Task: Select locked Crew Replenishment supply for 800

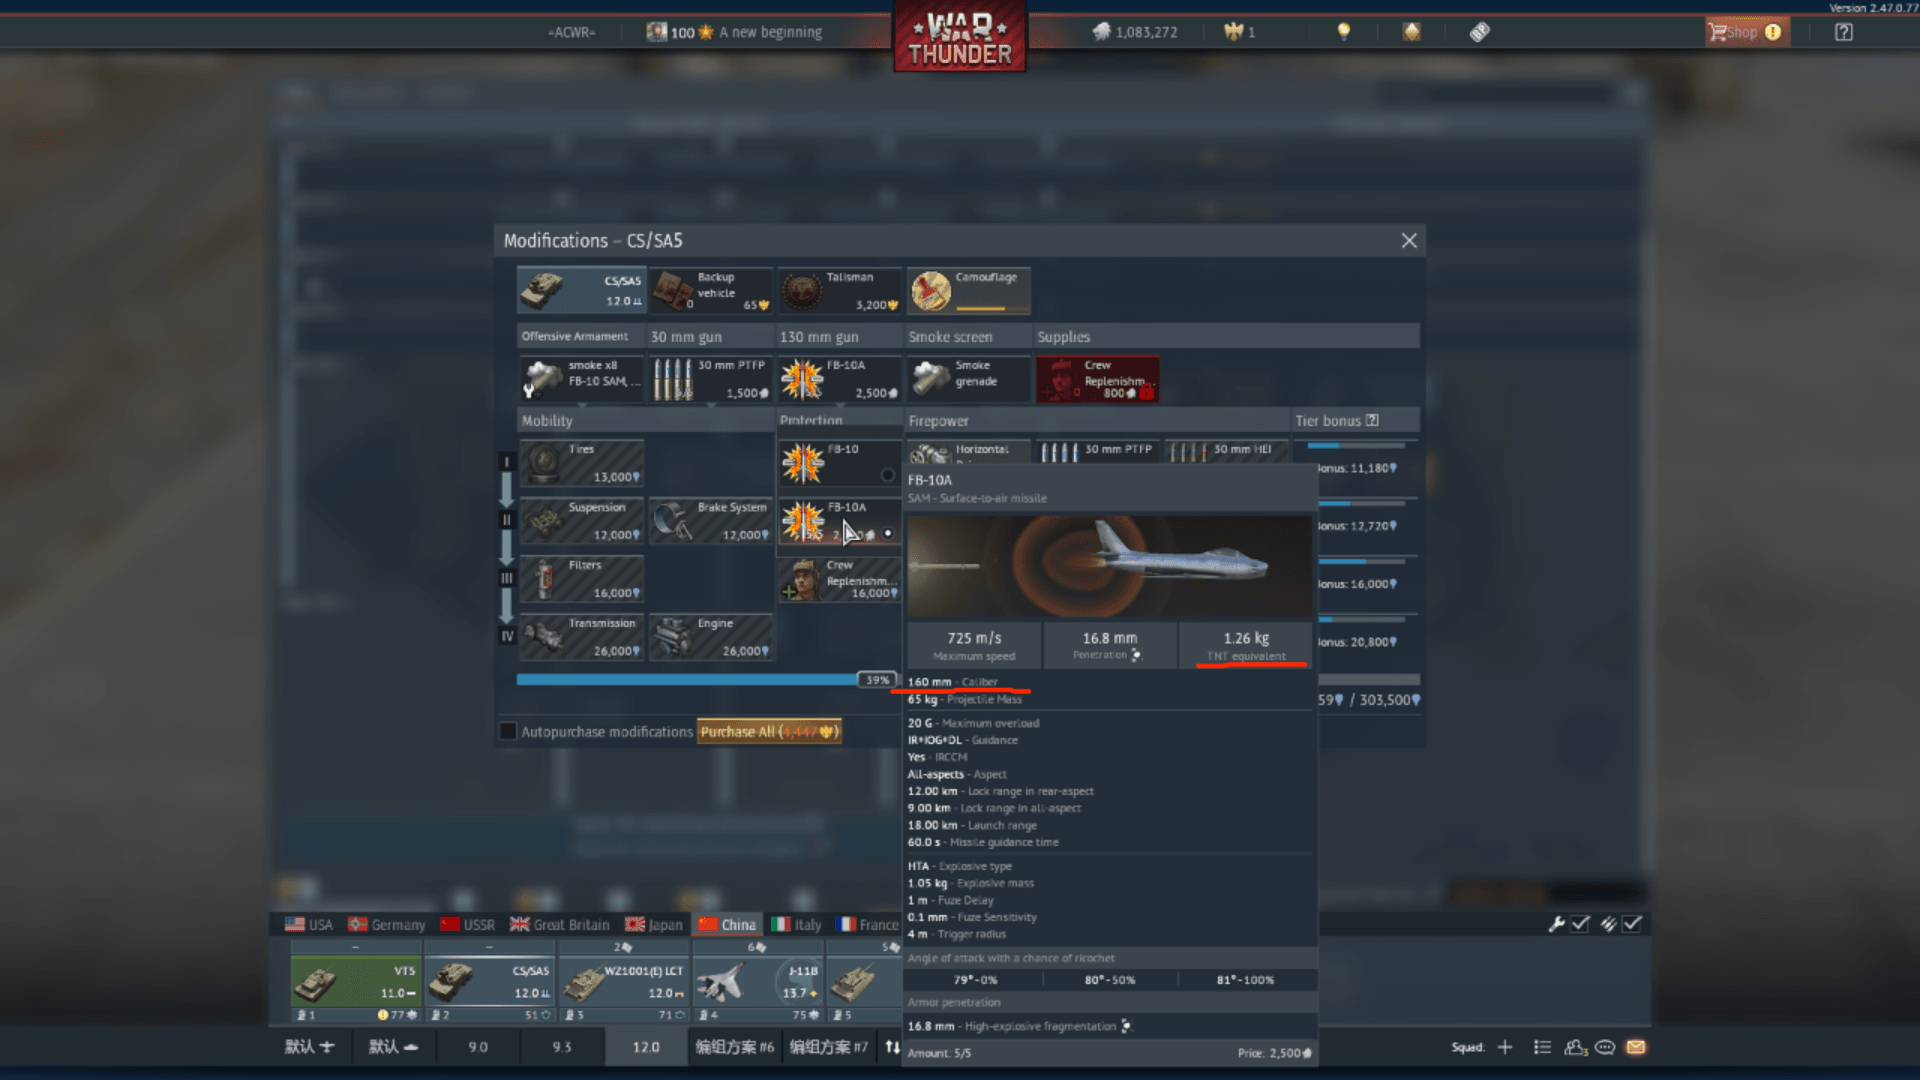Action: (1097, 380)
